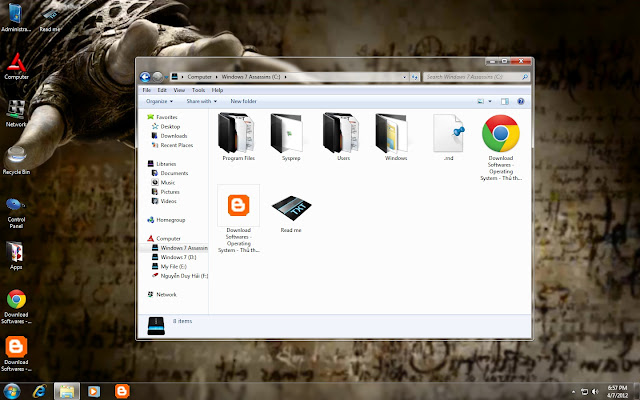Open the Edit menu
The width and height of the screenshot is (640, 400).
point(162,90)
